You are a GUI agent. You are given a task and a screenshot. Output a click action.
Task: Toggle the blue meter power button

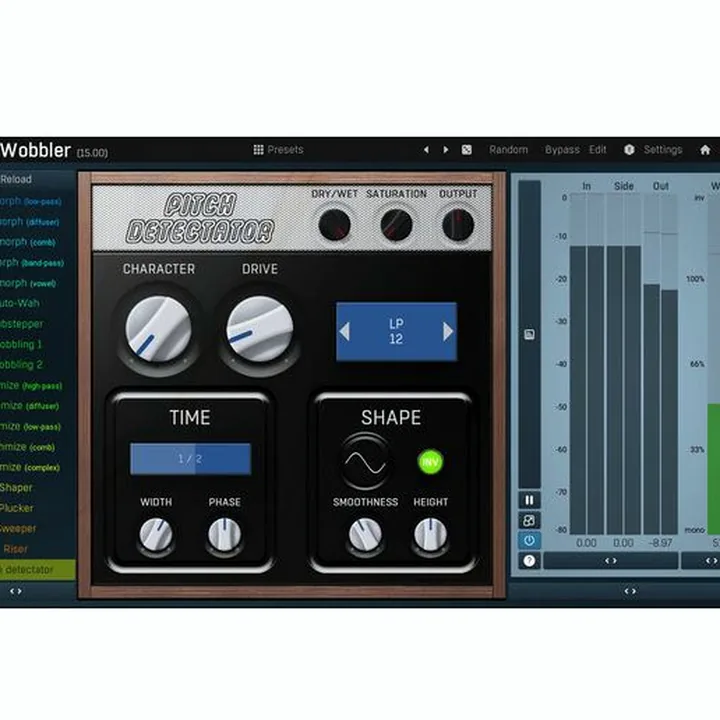[x=529, y=541]
